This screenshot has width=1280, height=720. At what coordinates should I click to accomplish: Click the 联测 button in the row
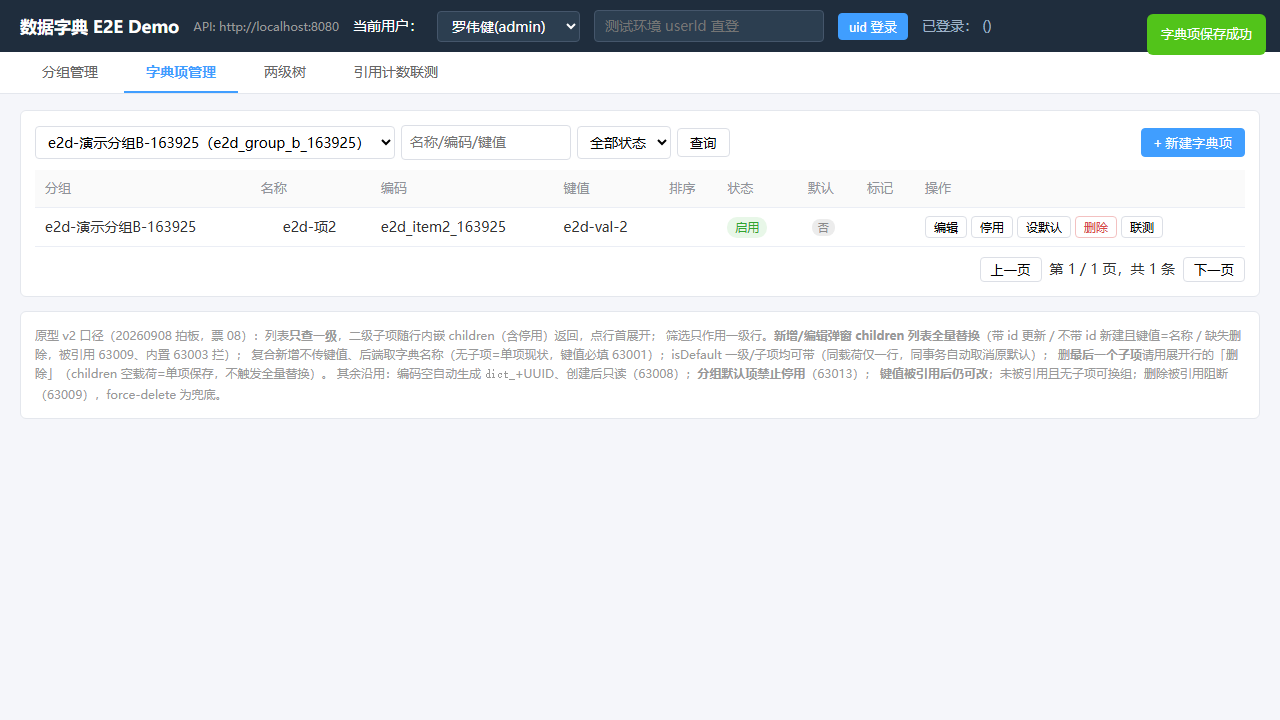tap(1142, 227)
